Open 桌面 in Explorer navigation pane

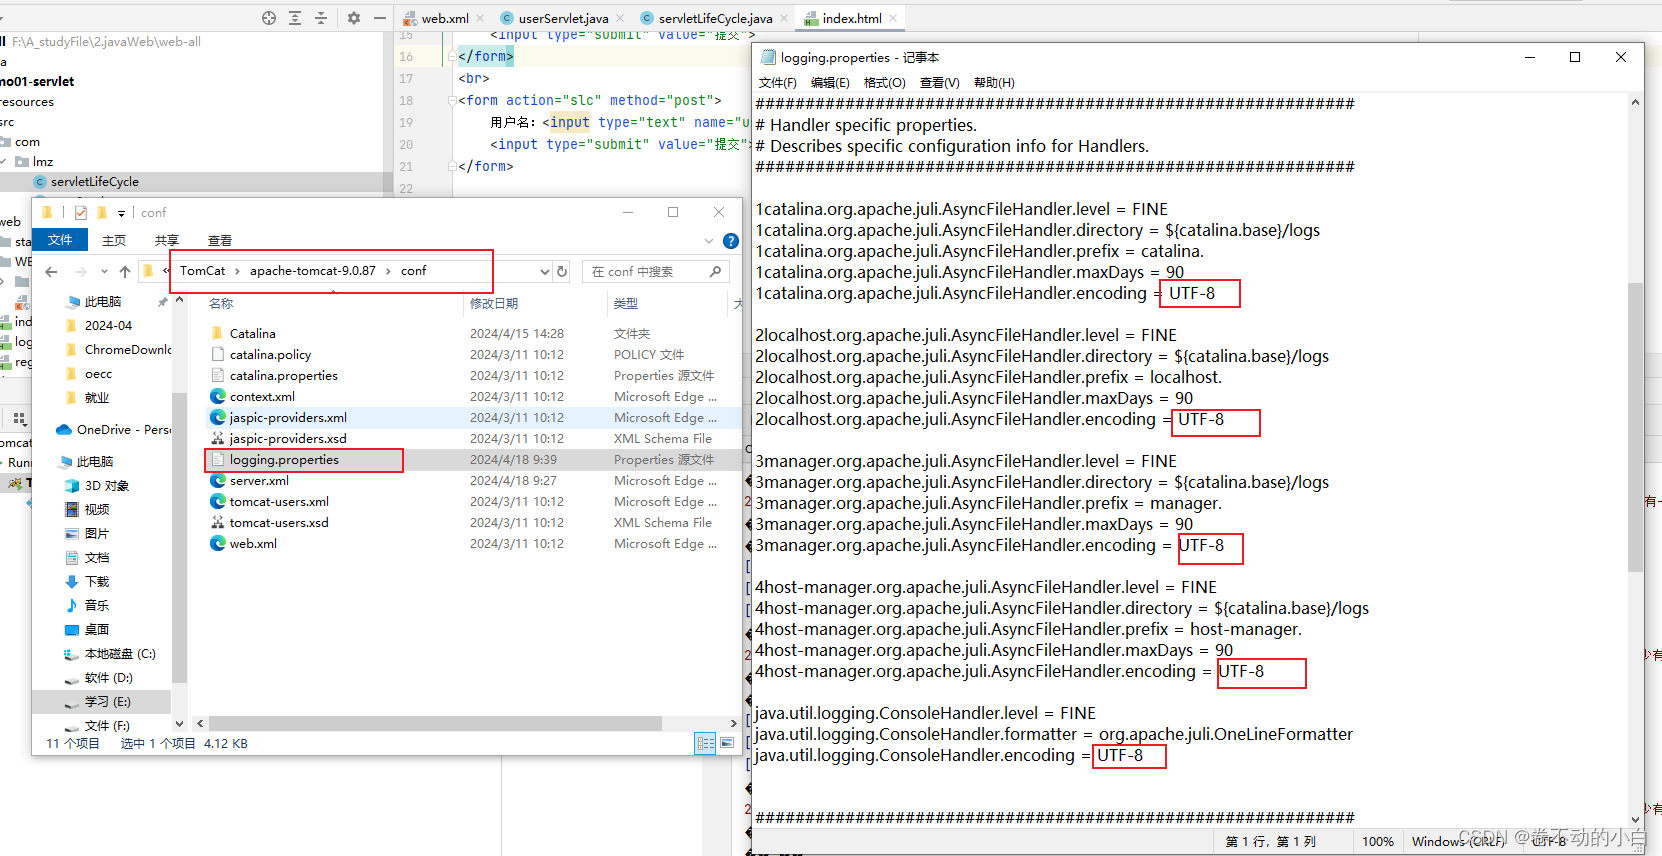click(88, 629)
